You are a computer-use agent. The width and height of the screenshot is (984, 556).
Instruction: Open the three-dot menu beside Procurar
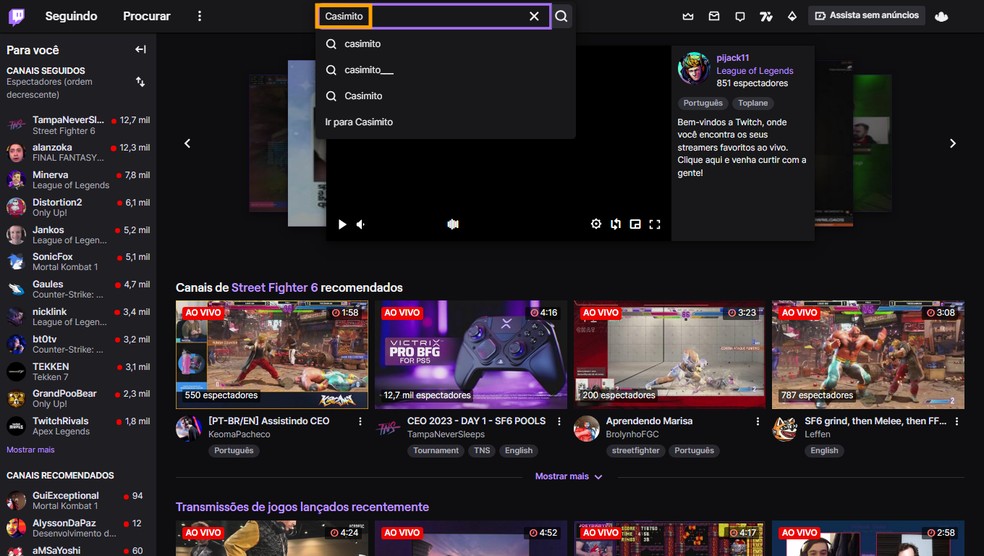(200, 16)
